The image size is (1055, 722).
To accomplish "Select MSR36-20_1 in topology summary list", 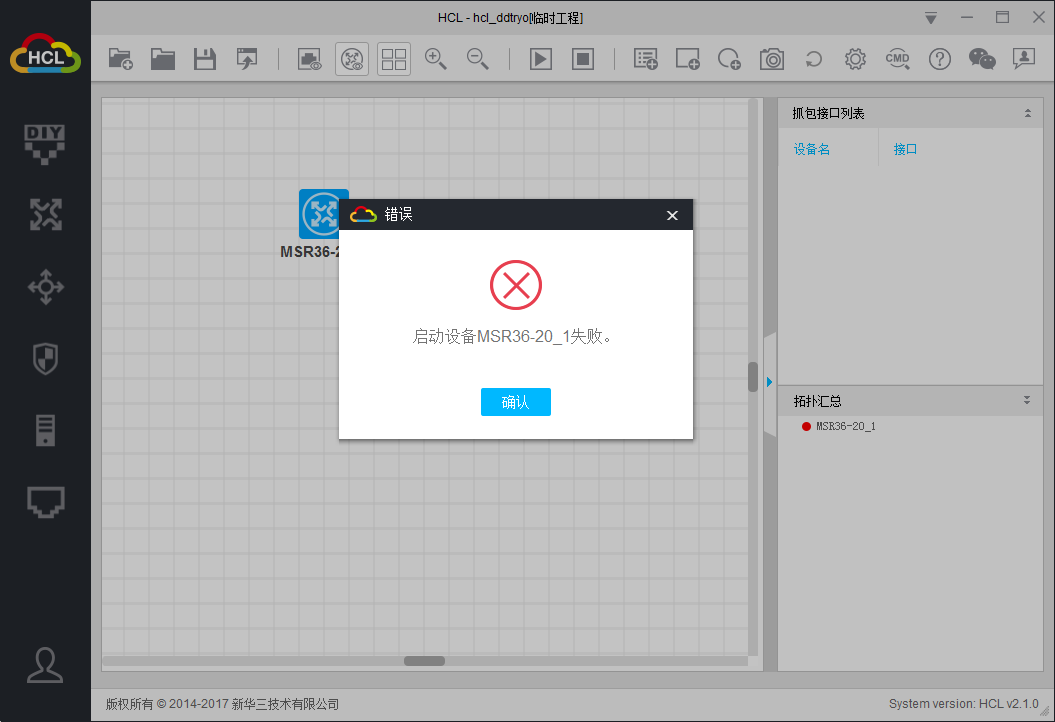I will point(845,426).
